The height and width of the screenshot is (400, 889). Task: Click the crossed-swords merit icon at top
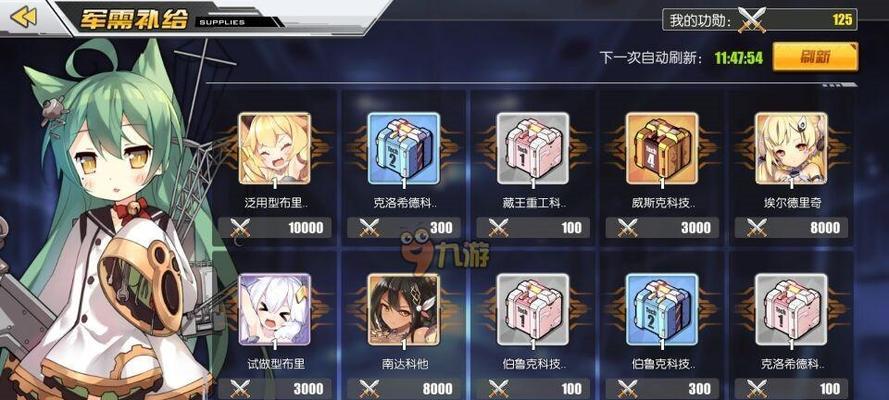[752, 20]
